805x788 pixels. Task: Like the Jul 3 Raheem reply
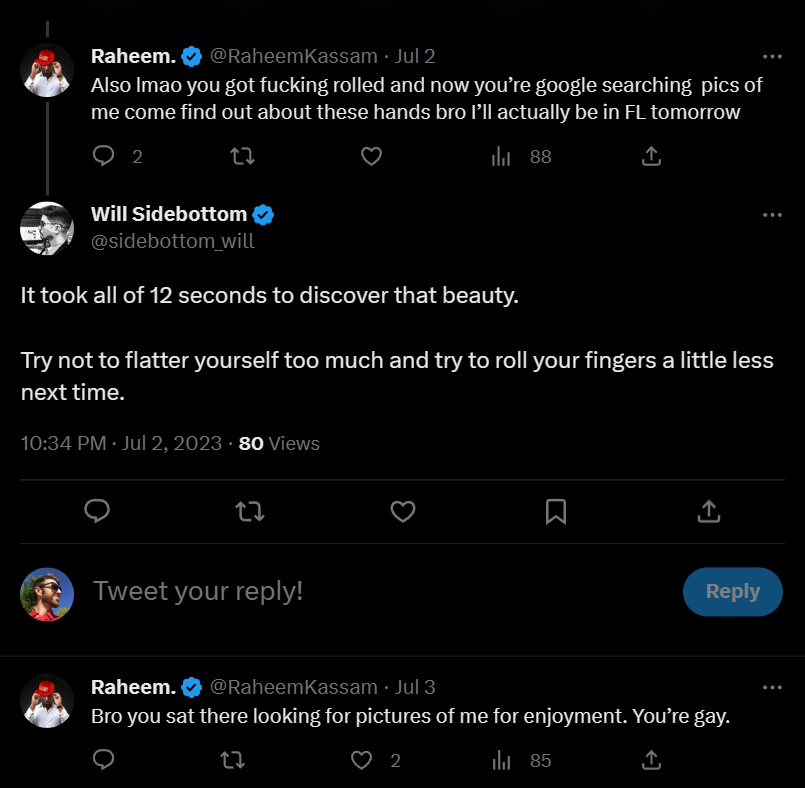362,760
